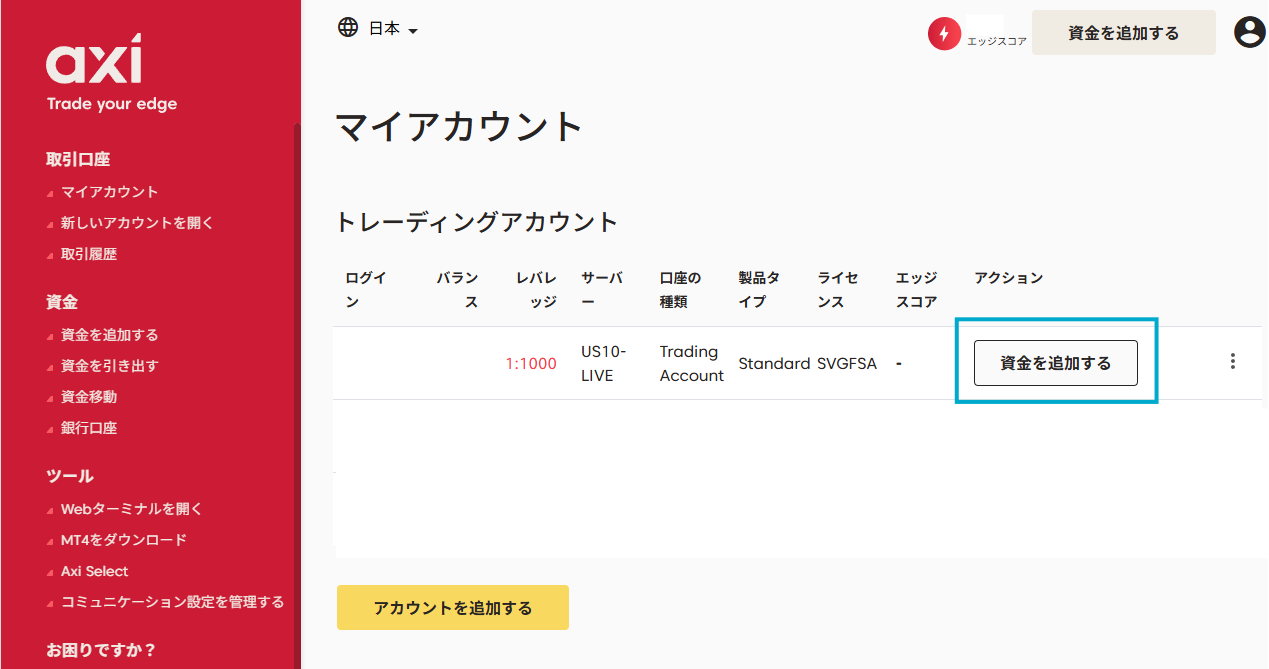
Task: Open マイアカウント in the sidebar
Action: (109, 192)
